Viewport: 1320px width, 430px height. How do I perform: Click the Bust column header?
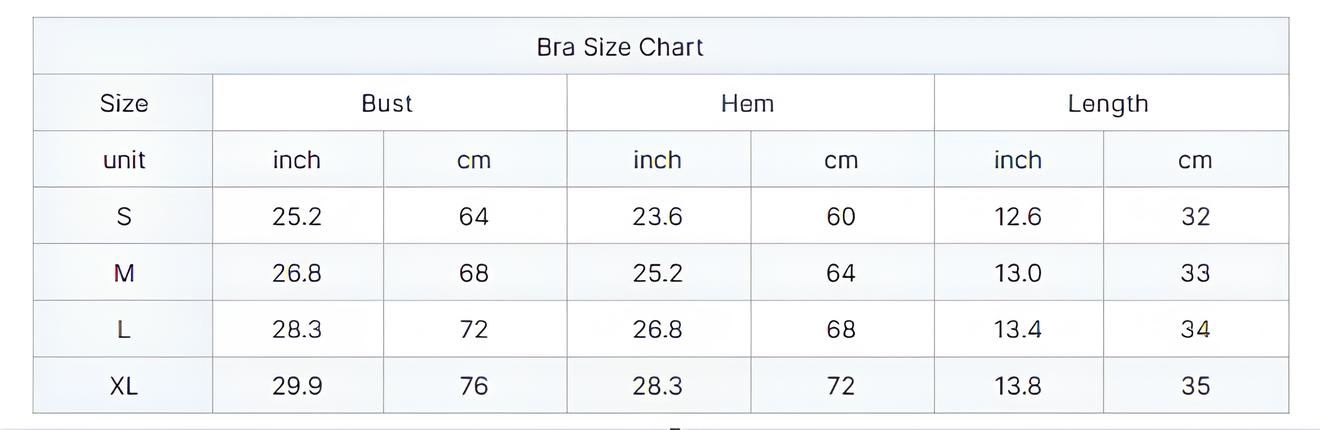coord(389,103)
